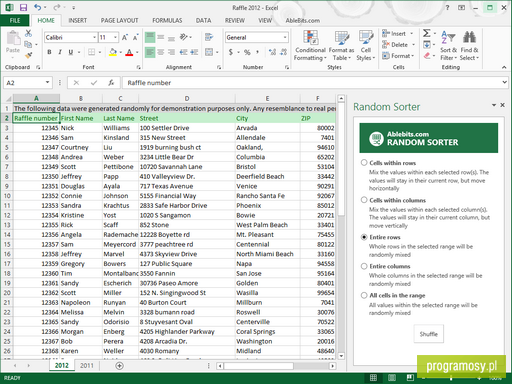This screenshot has width=512, height=384.
Task: Collapse the ribbon with the up arrow
Action: [504, 67]
